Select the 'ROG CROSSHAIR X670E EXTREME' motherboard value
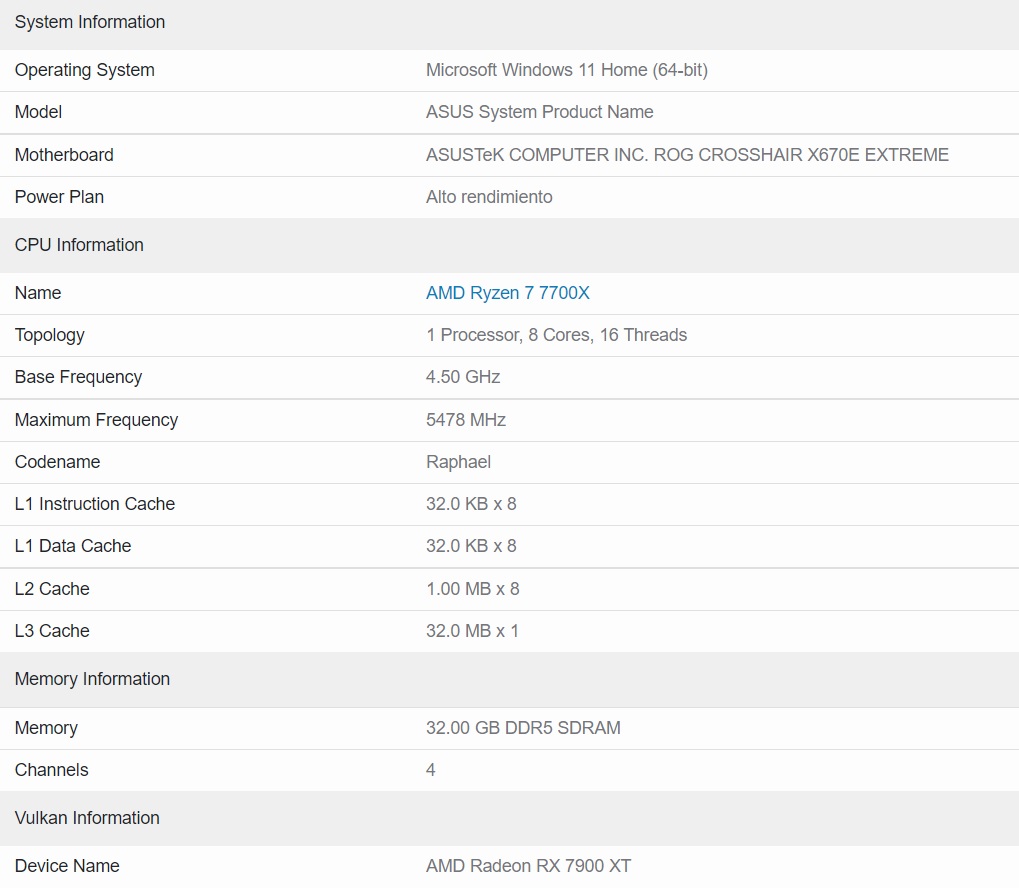 (x=801, y=155)
